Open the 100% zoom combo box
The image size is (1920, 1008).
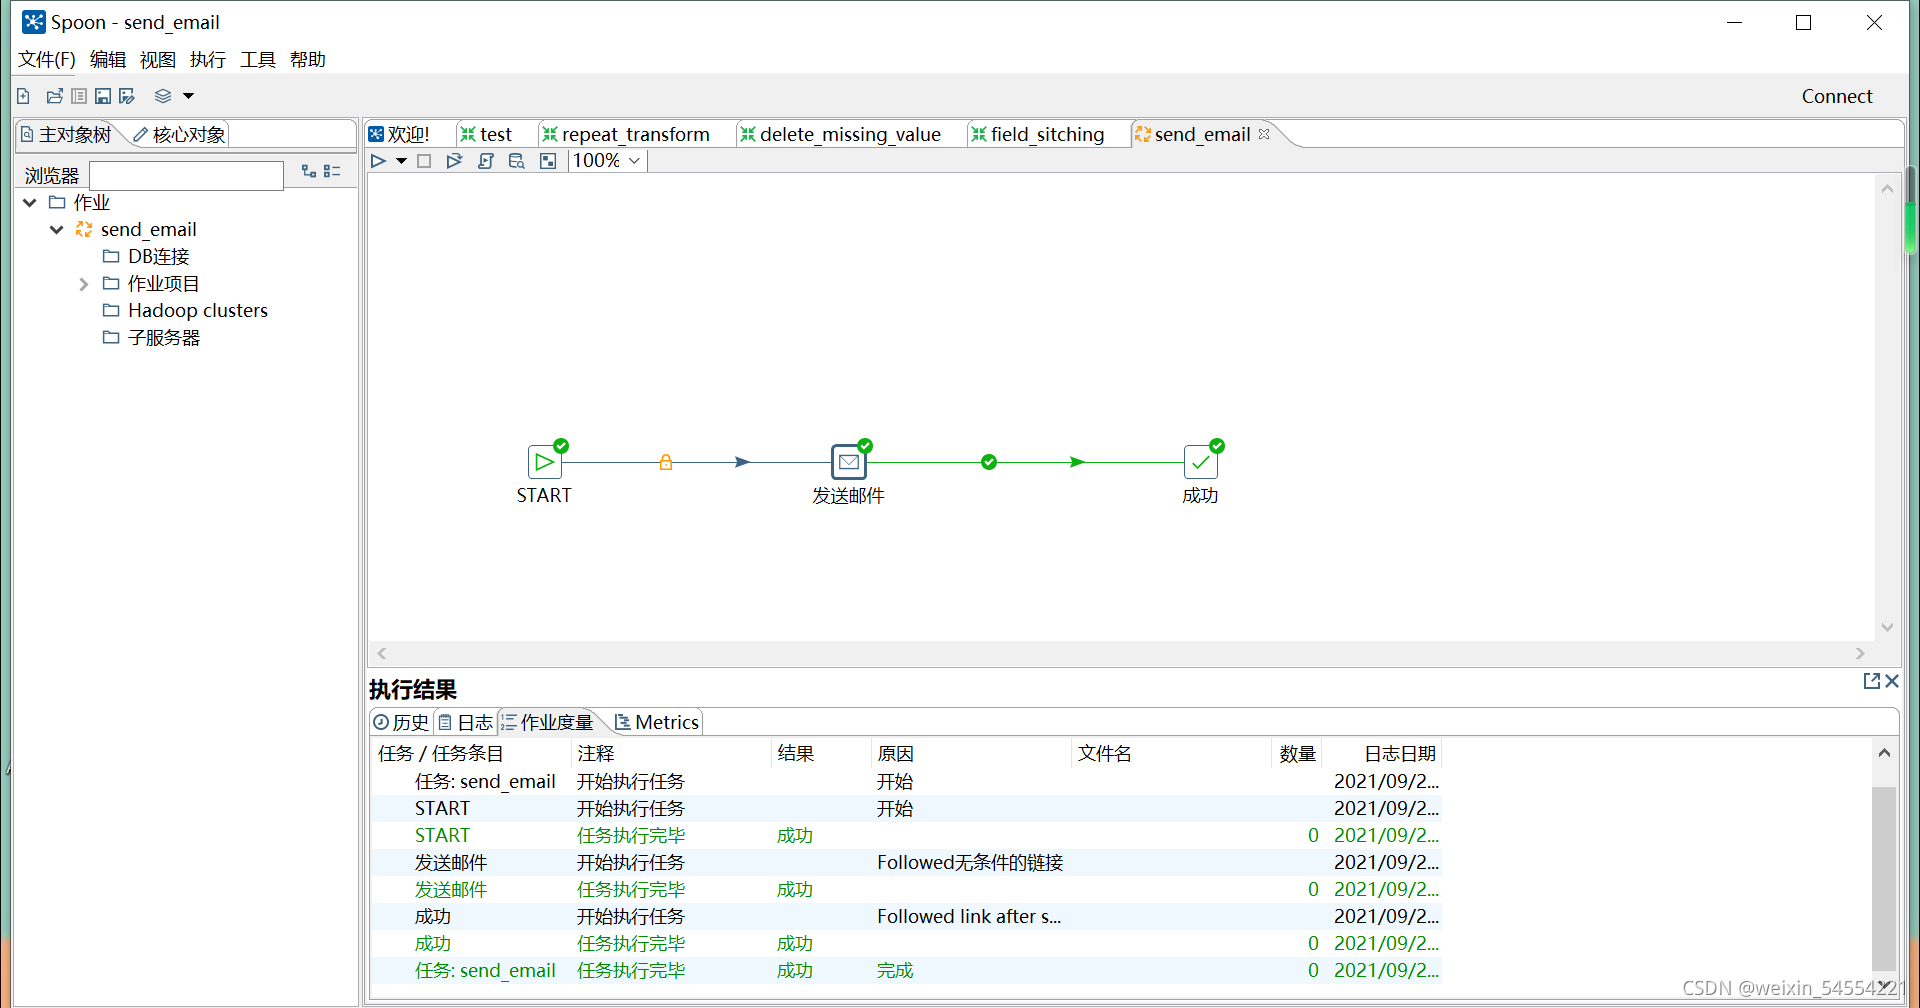[608, 161]
